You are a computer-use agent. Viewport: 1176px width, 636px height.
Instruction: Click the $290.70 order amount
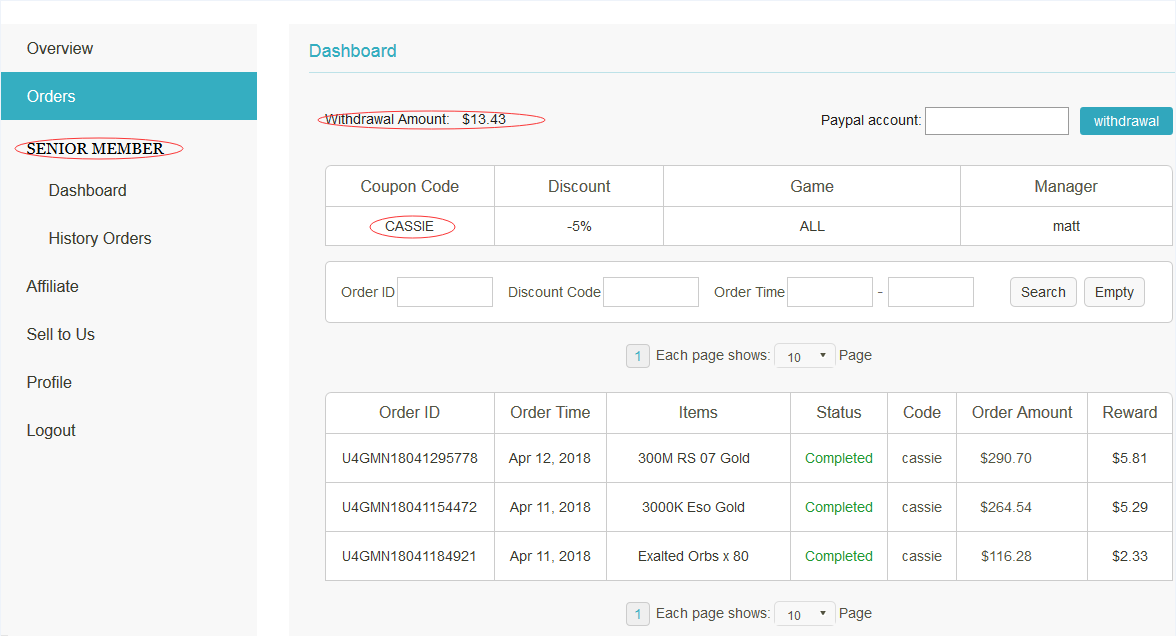coord(1006,458)
